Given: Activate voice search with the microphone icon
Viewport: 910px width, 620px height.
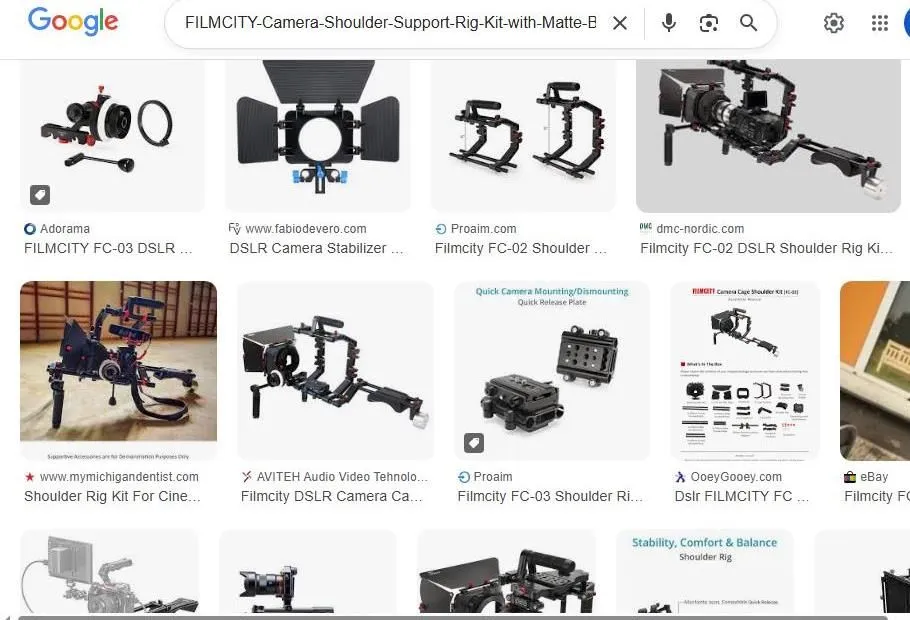Looking at the screenshot, I should coord(668,22).
